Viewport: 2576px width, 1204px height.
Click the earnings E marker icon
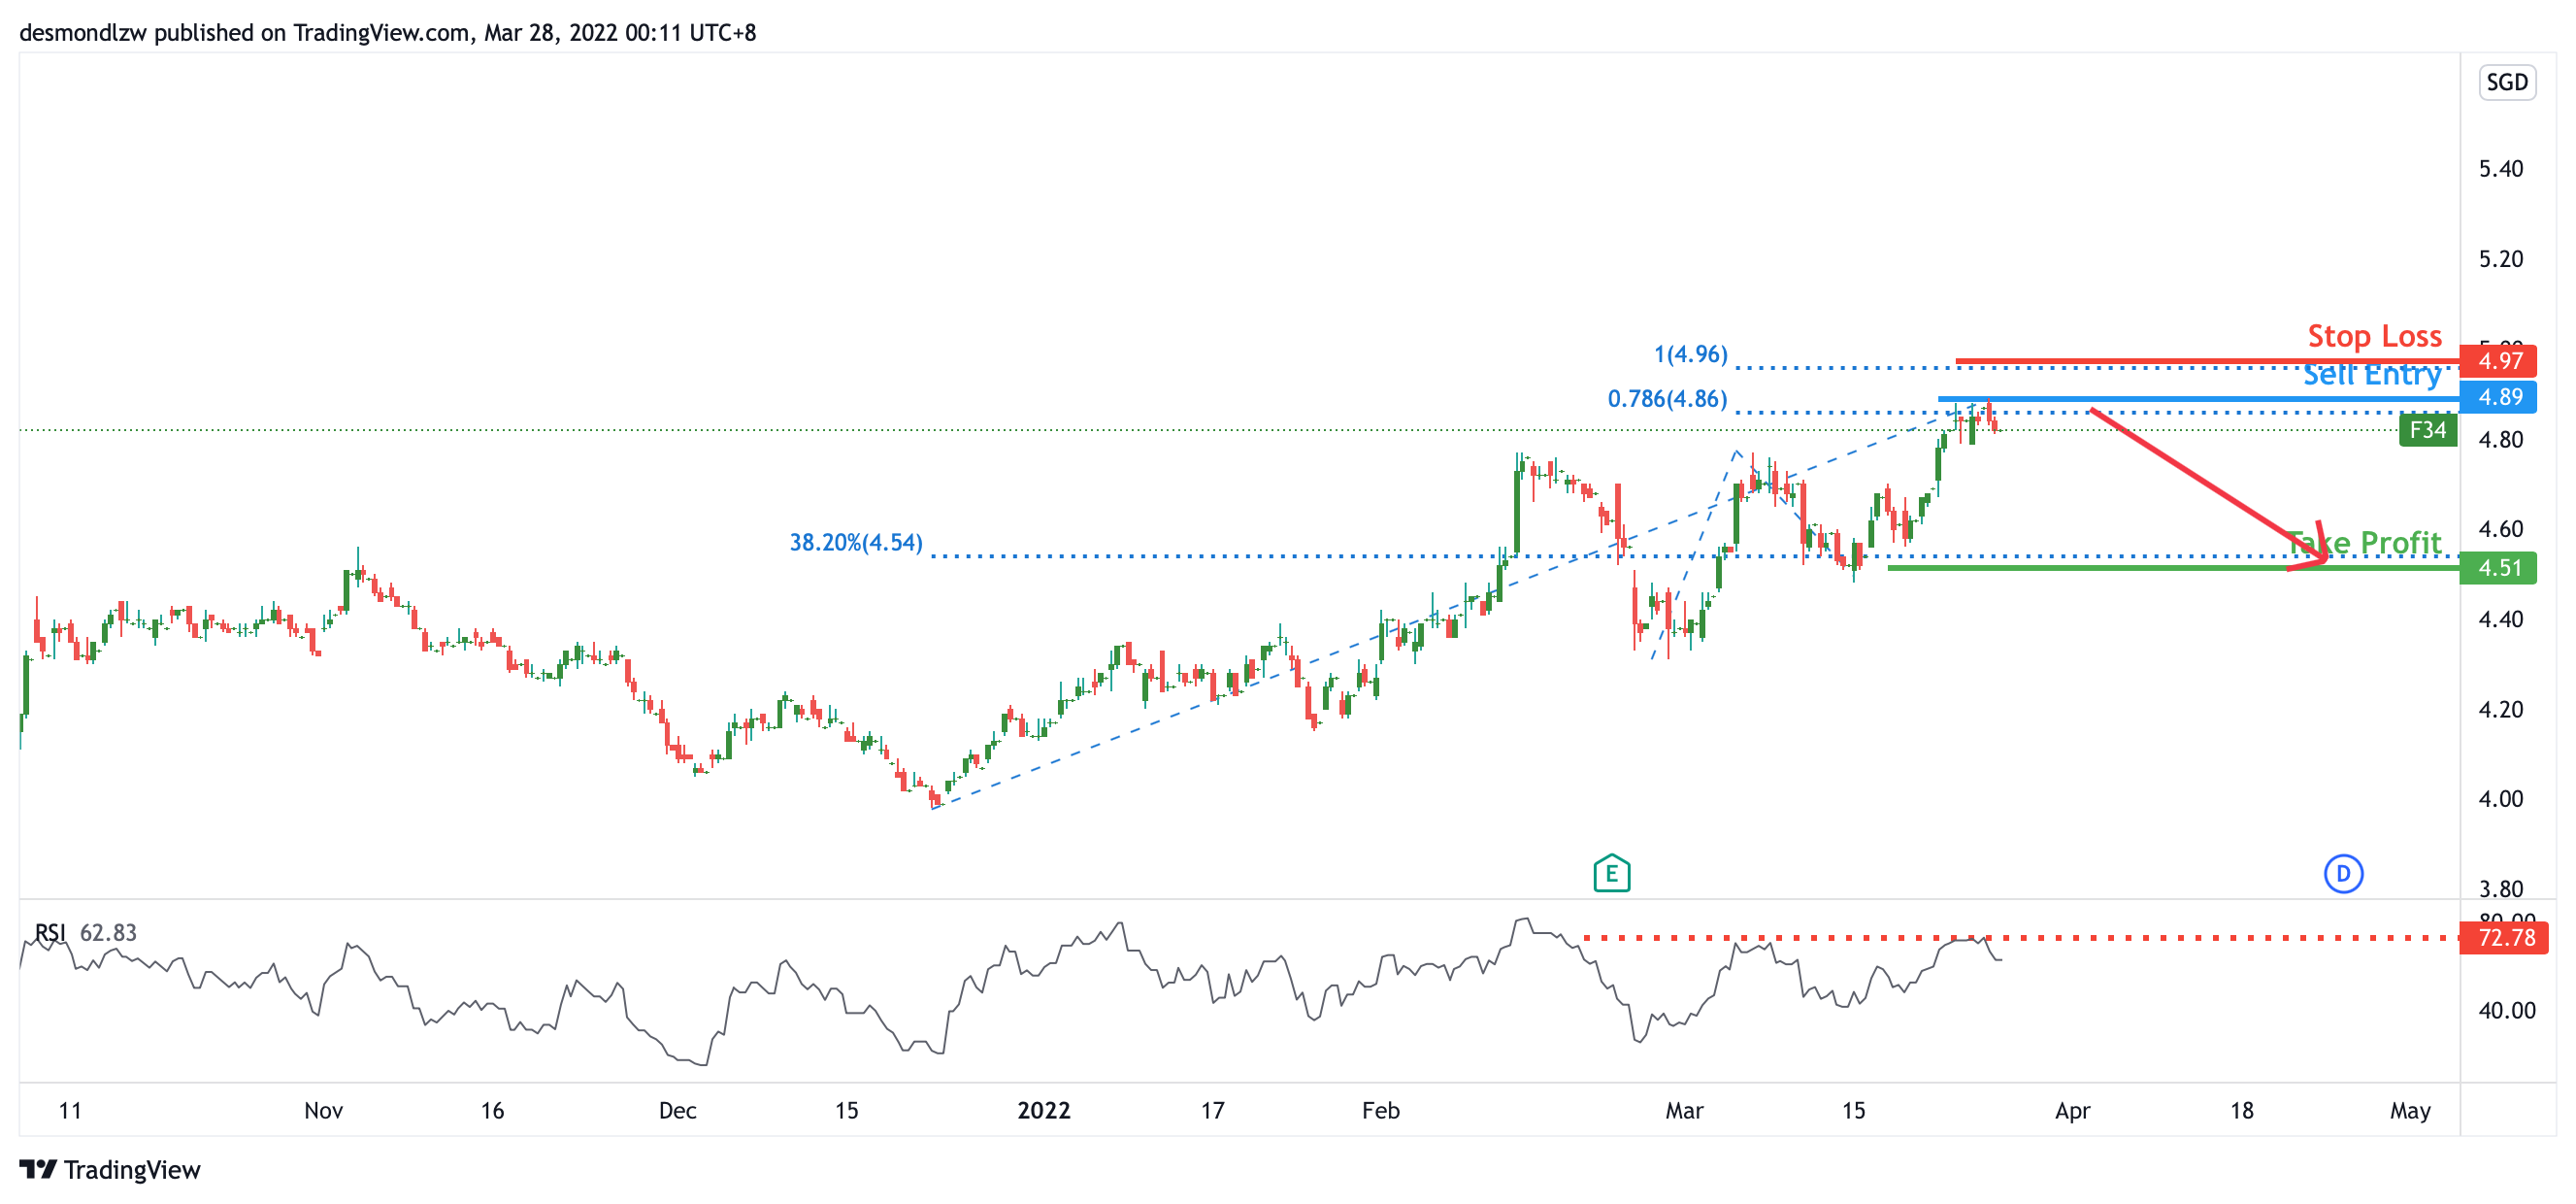click(x=1611, y=873)
